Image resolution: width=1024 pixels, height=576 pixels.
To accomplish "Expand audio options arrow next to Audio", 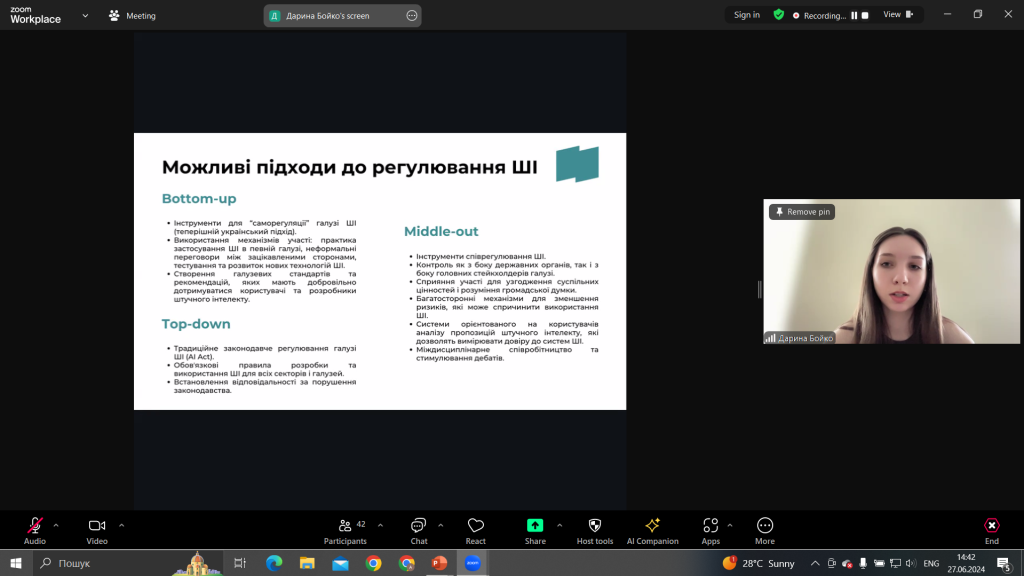I will [56, 525].
